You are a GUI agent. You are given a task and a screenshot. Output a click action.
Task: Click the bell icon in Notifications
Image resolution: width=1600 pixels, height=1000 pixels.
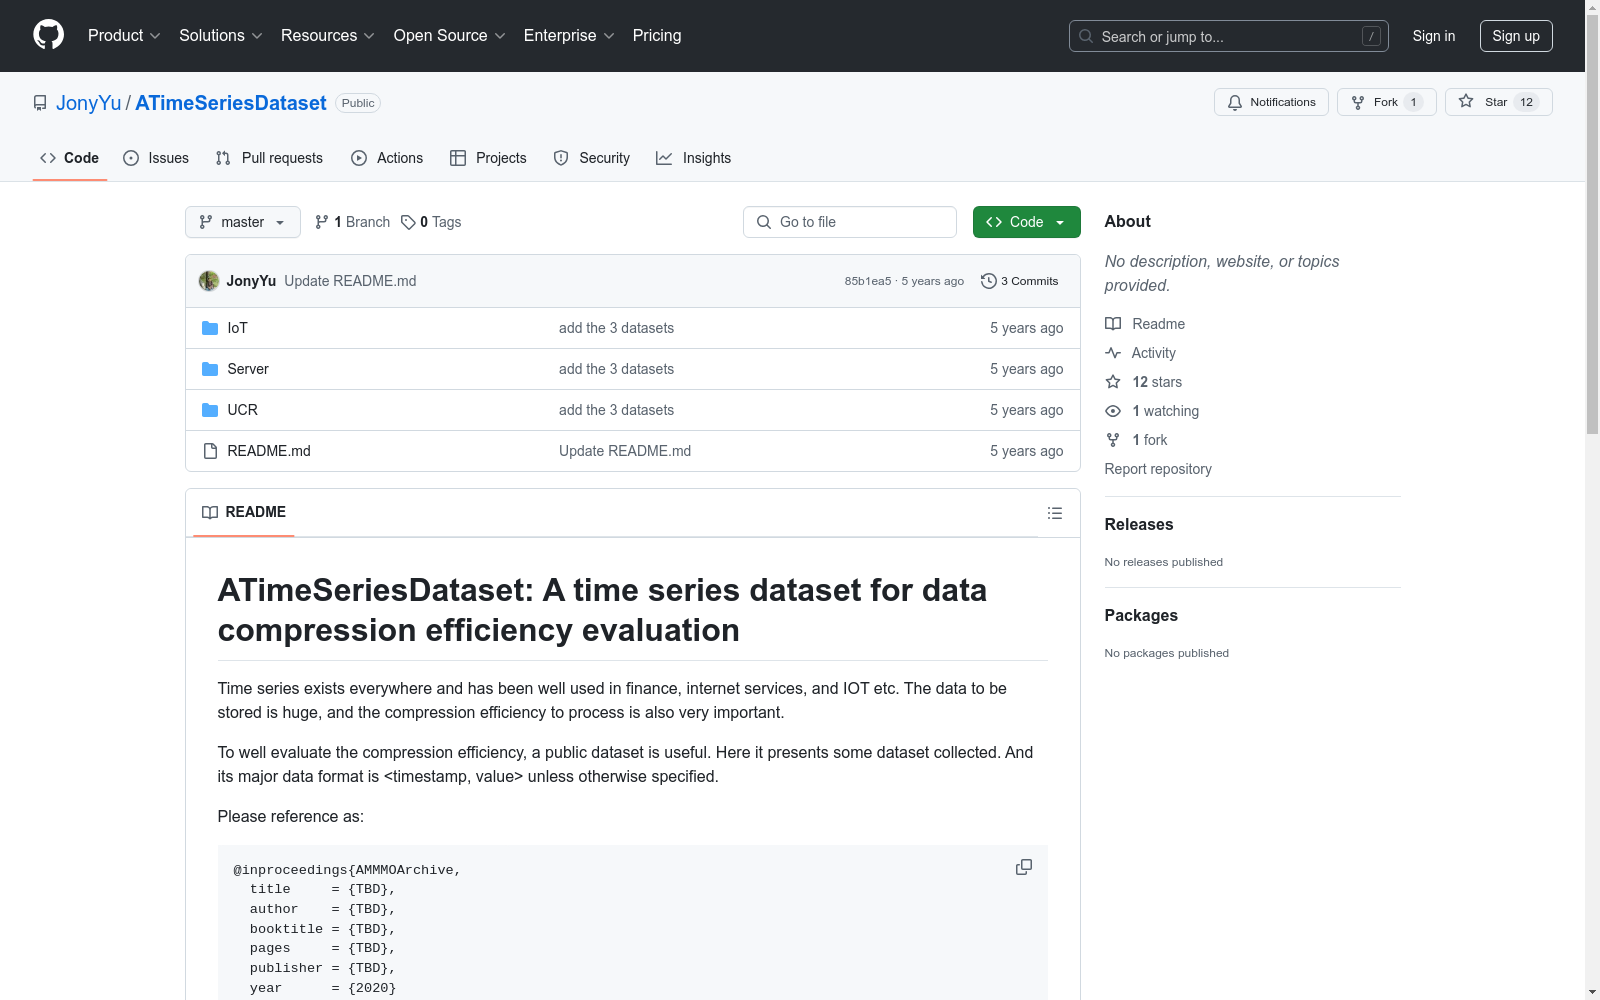pos(1235,102)
